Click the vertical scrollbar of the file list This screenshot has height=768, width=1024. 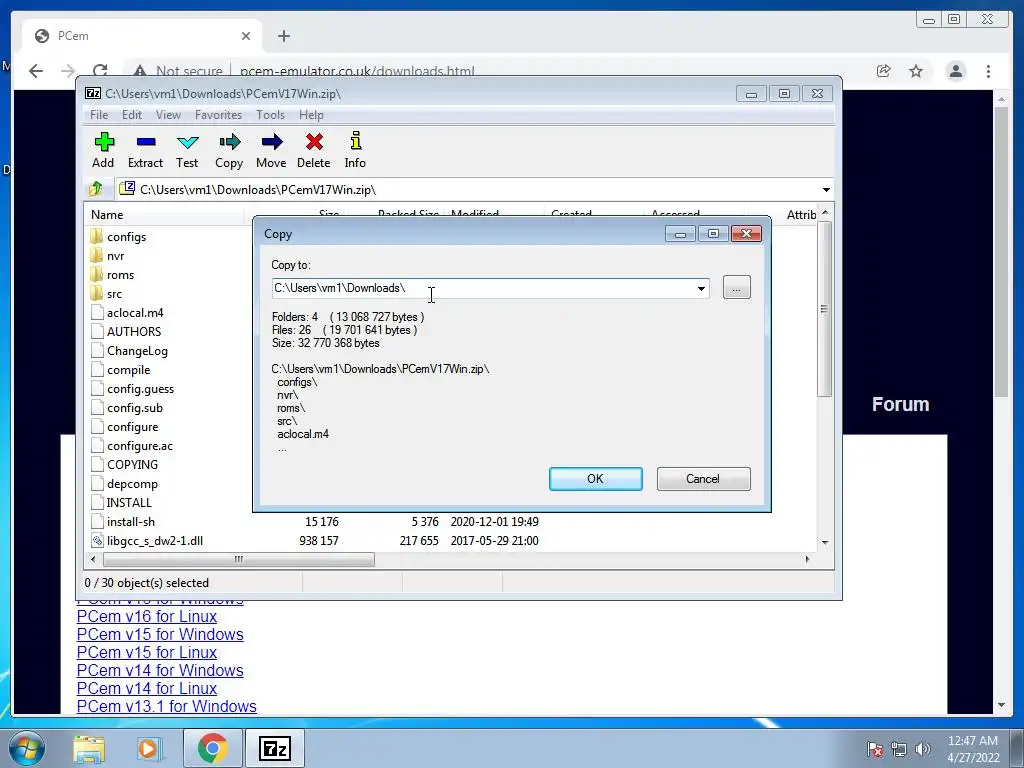[x=824, y=308]
